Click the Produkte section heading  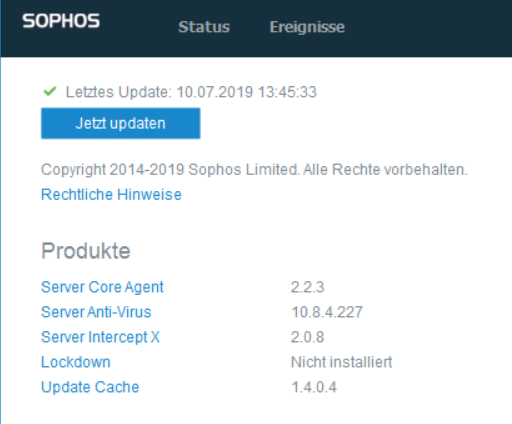click(86, 251)
